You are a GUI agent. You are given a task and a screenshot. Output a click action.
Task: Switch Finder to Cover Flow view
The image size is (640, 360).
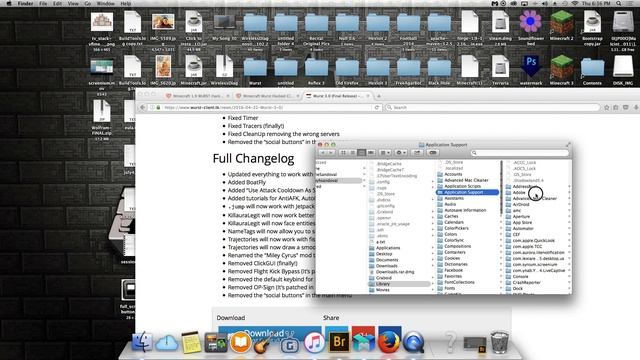(371, 153)
